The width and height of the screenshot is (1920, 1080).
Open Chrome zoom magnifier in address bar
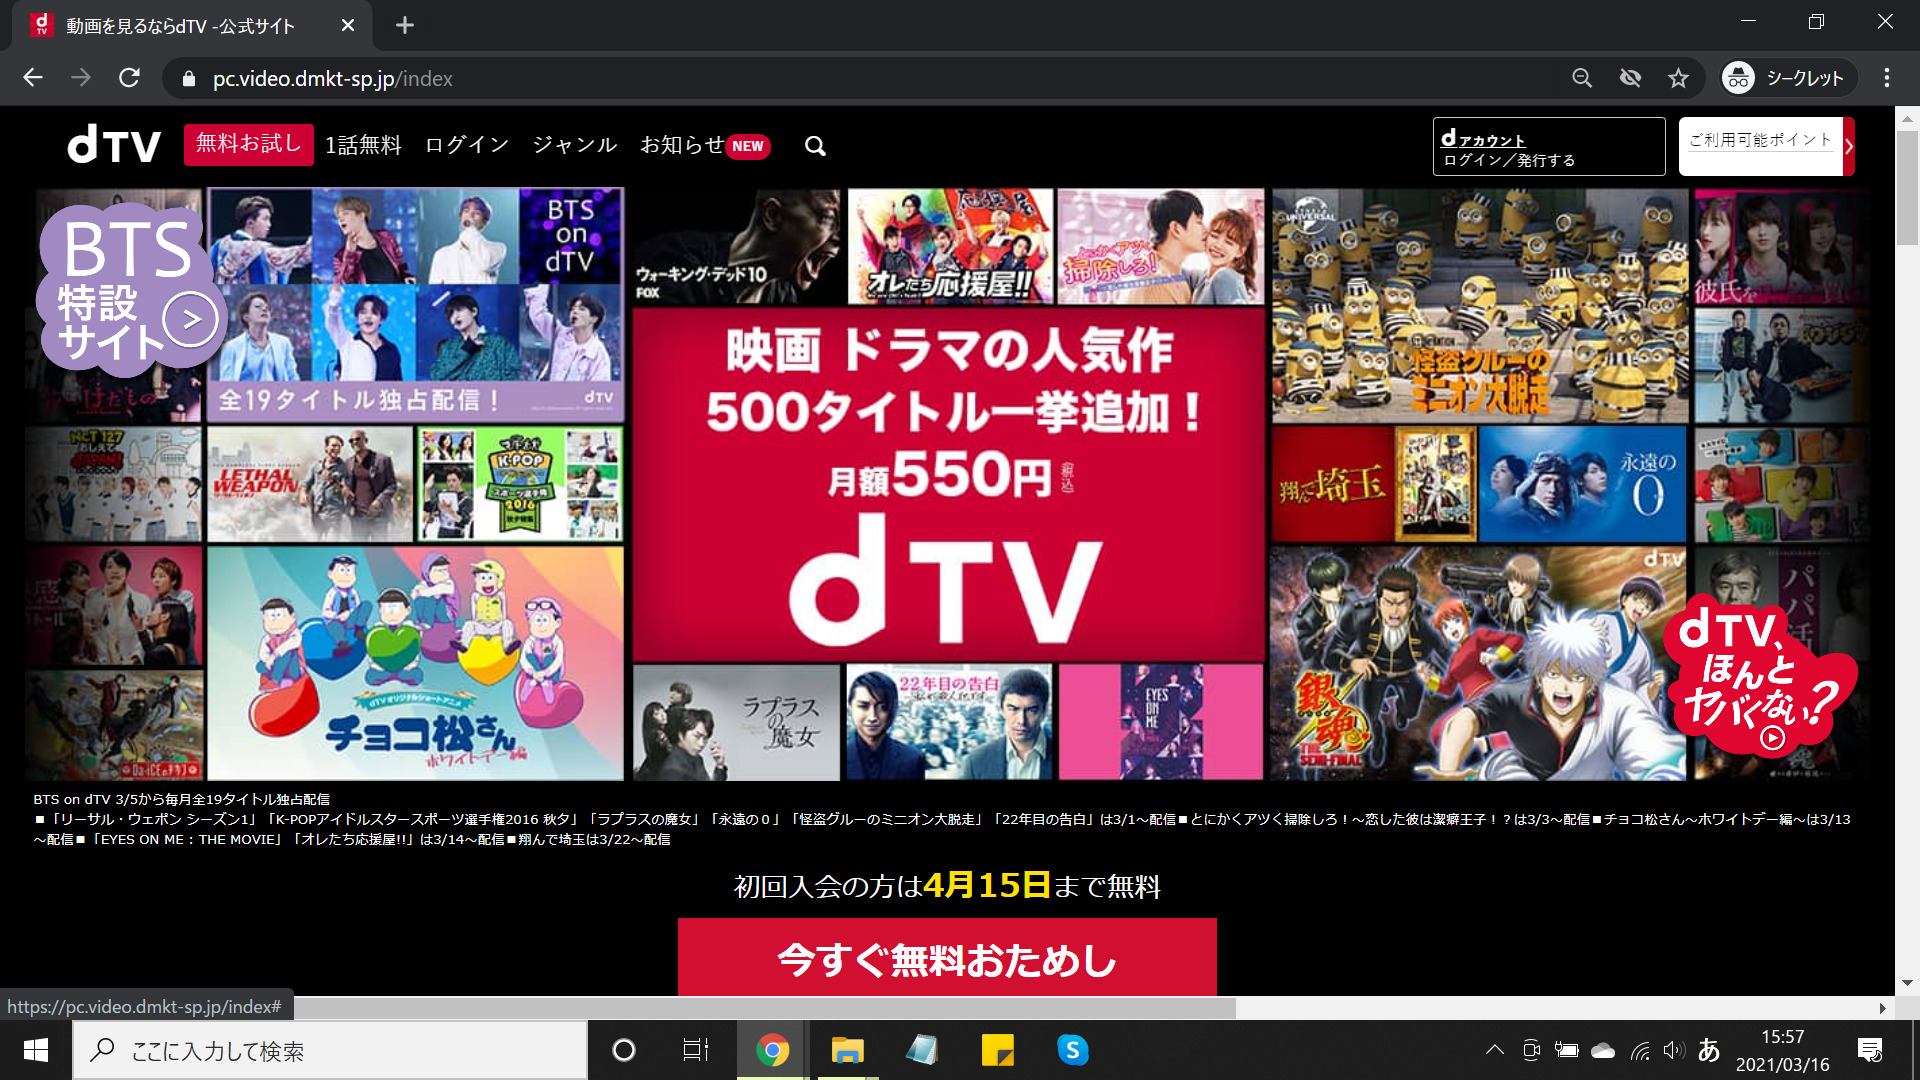pos(1581,78)
